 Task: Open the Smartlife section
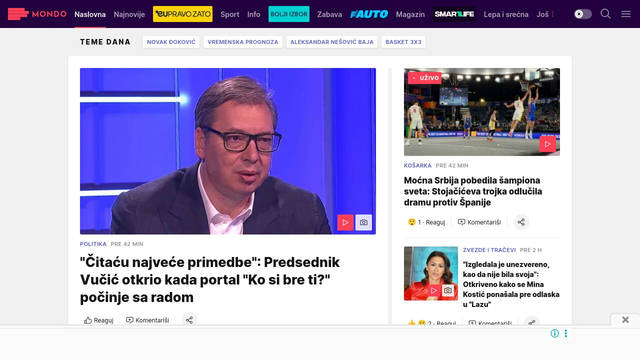click(454, 14)
